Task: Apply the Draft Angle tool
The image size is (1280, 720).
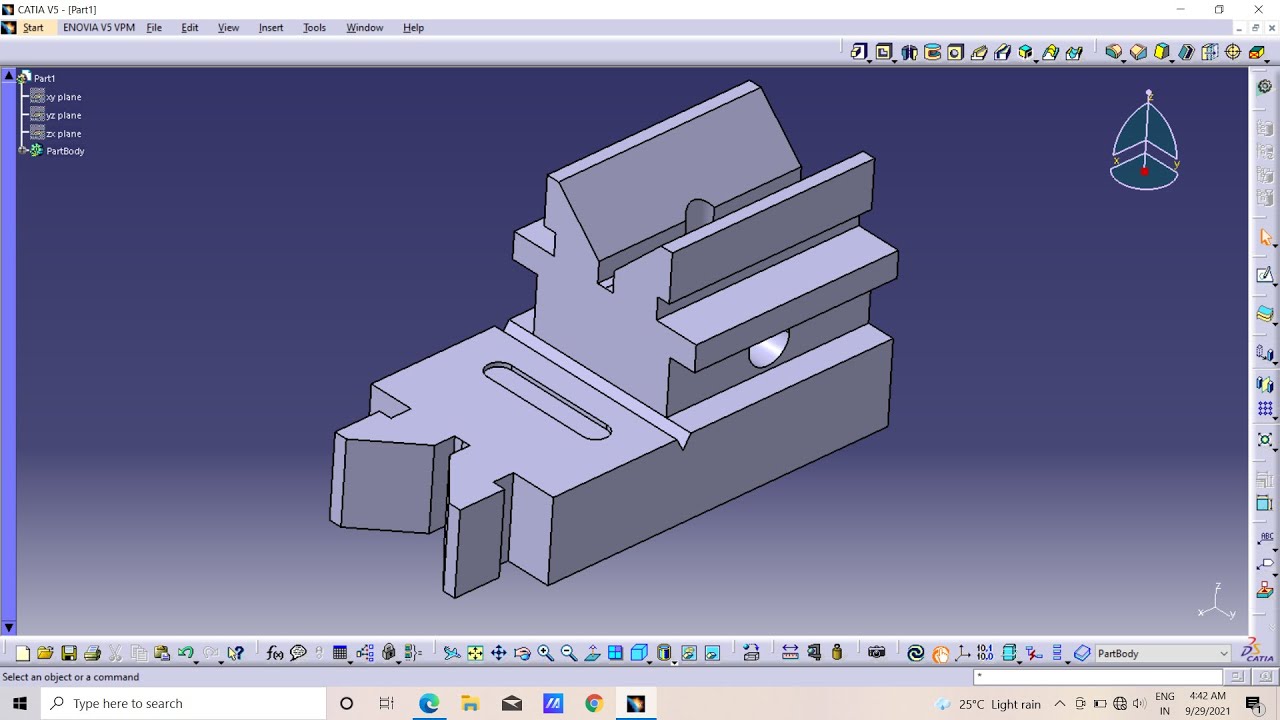Action: tap(1162, 52)
